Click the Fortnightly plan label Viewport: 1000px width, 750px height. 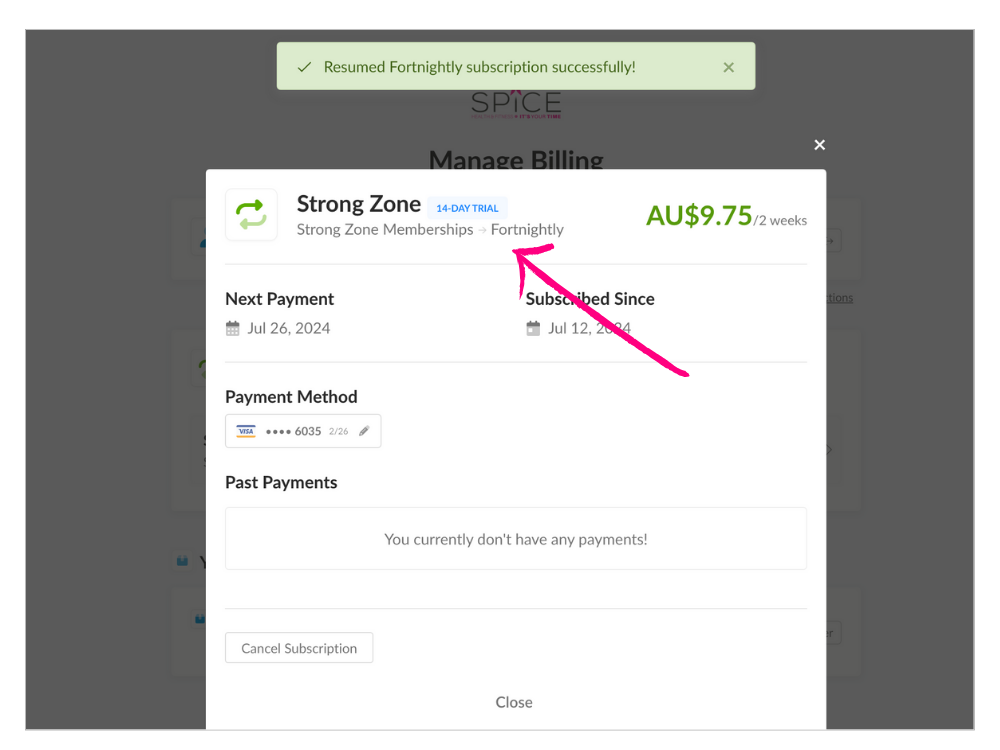[x=527, y=229]
